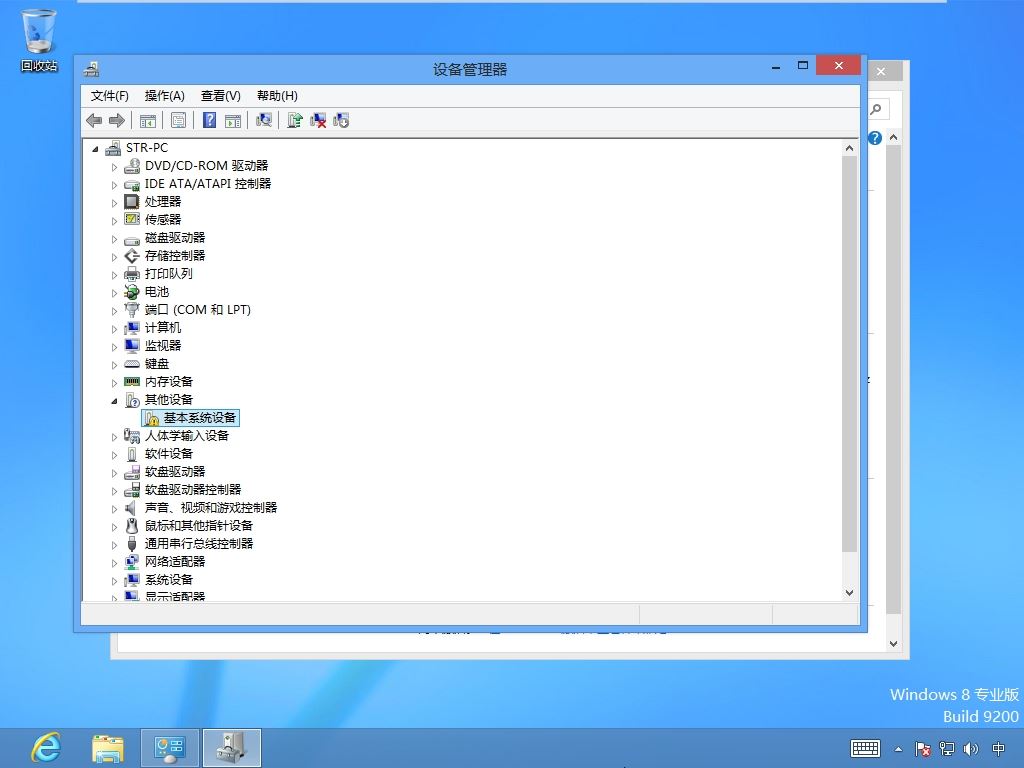
Task: Click device tree scrollbar up arrow
Action: coord(849,148)
